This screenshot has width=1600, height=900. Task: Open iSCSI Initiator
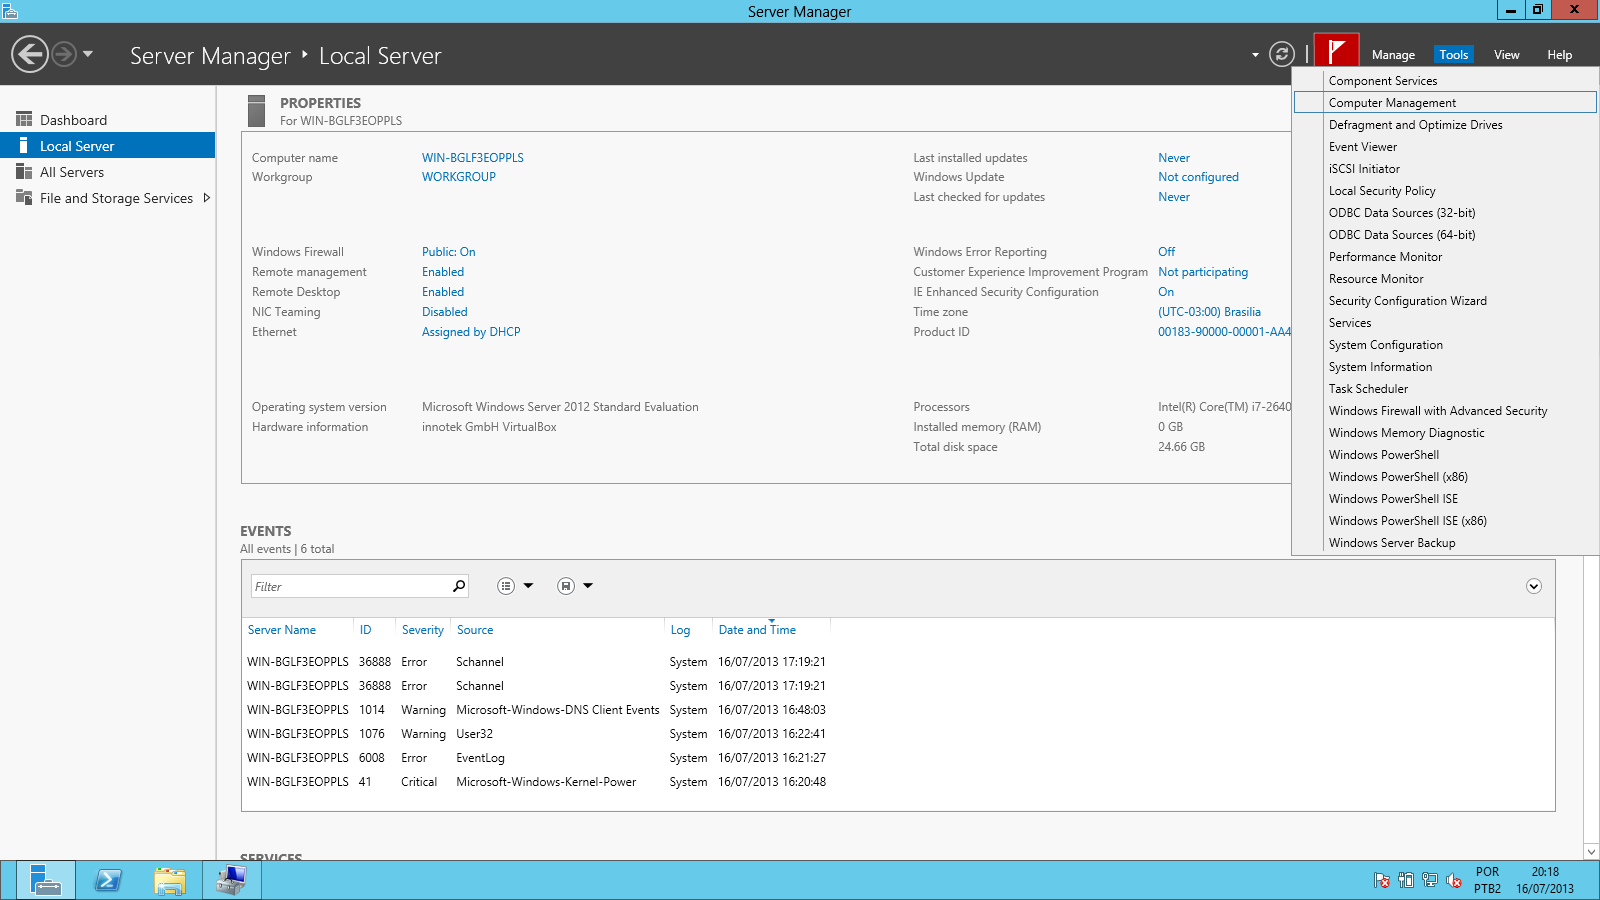click(x=1445, y=169)
